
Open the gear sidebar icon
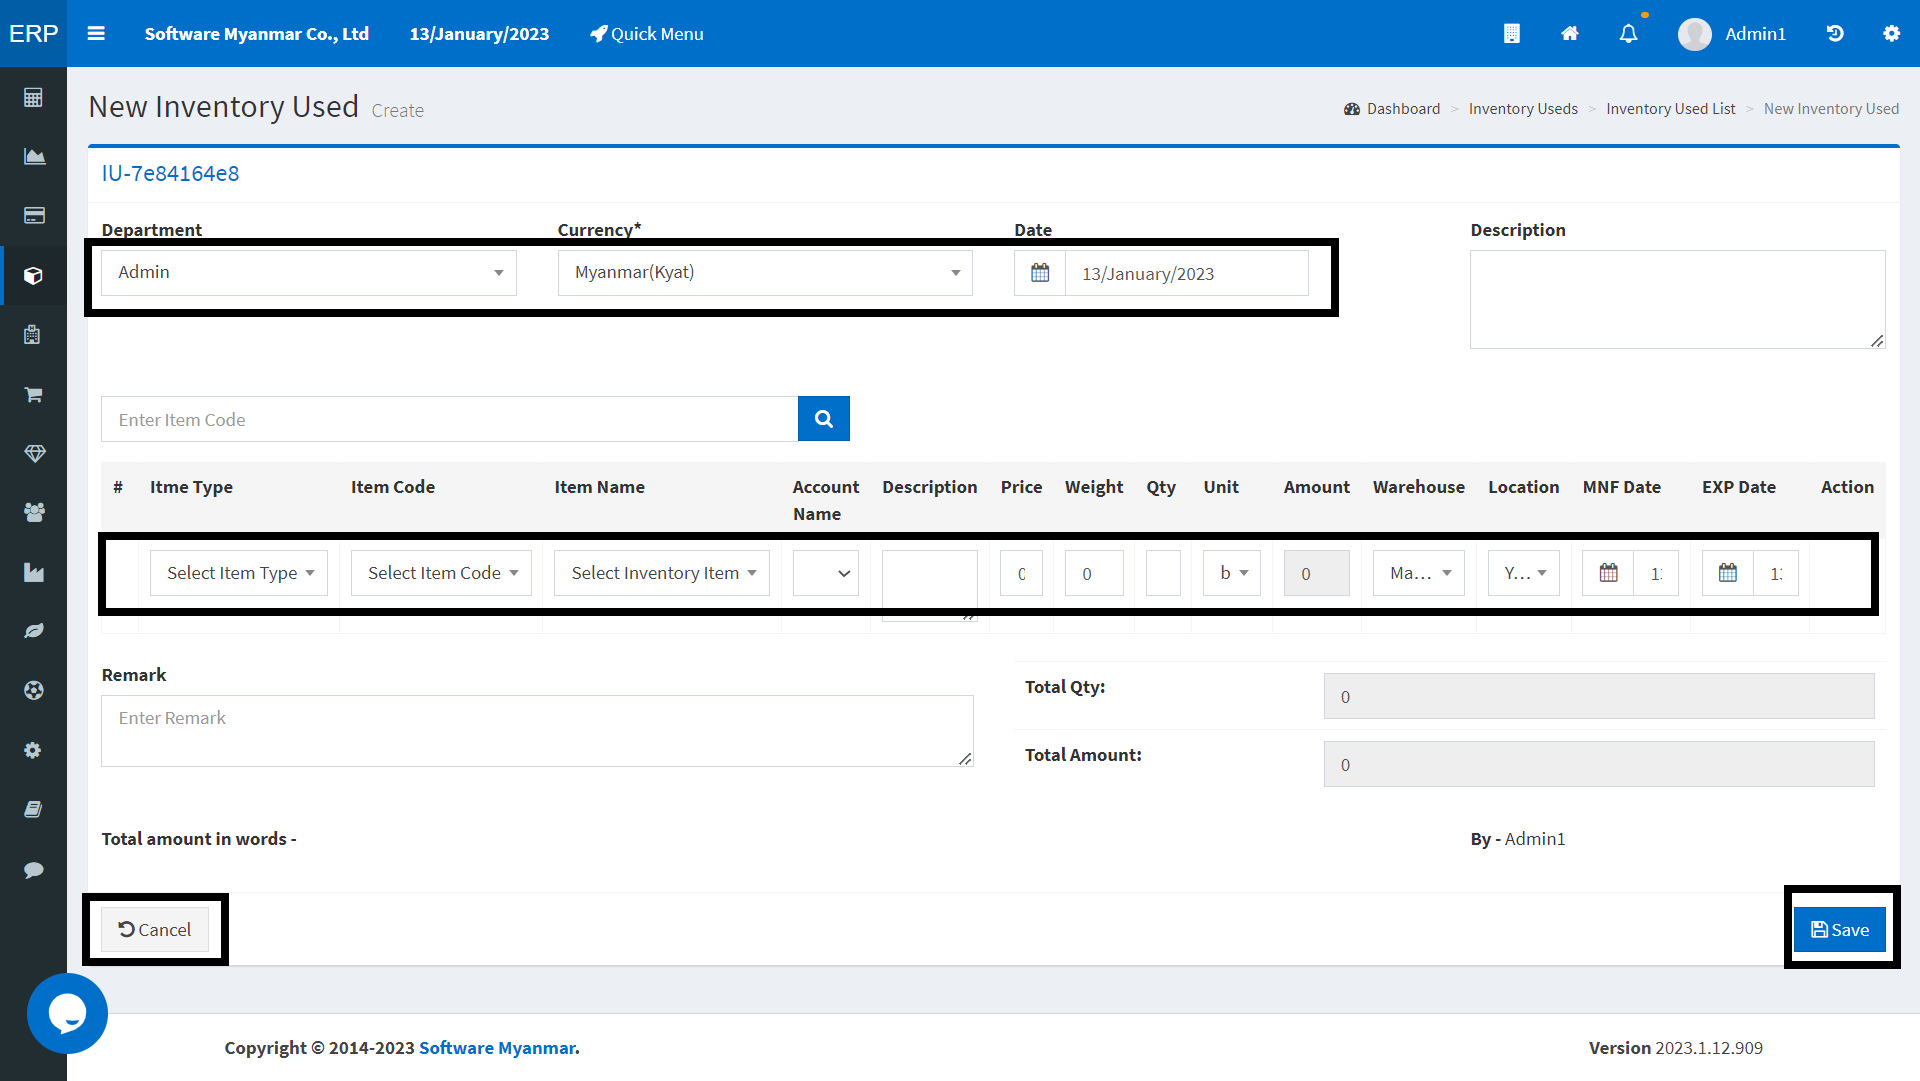click(x=34, y=750)
